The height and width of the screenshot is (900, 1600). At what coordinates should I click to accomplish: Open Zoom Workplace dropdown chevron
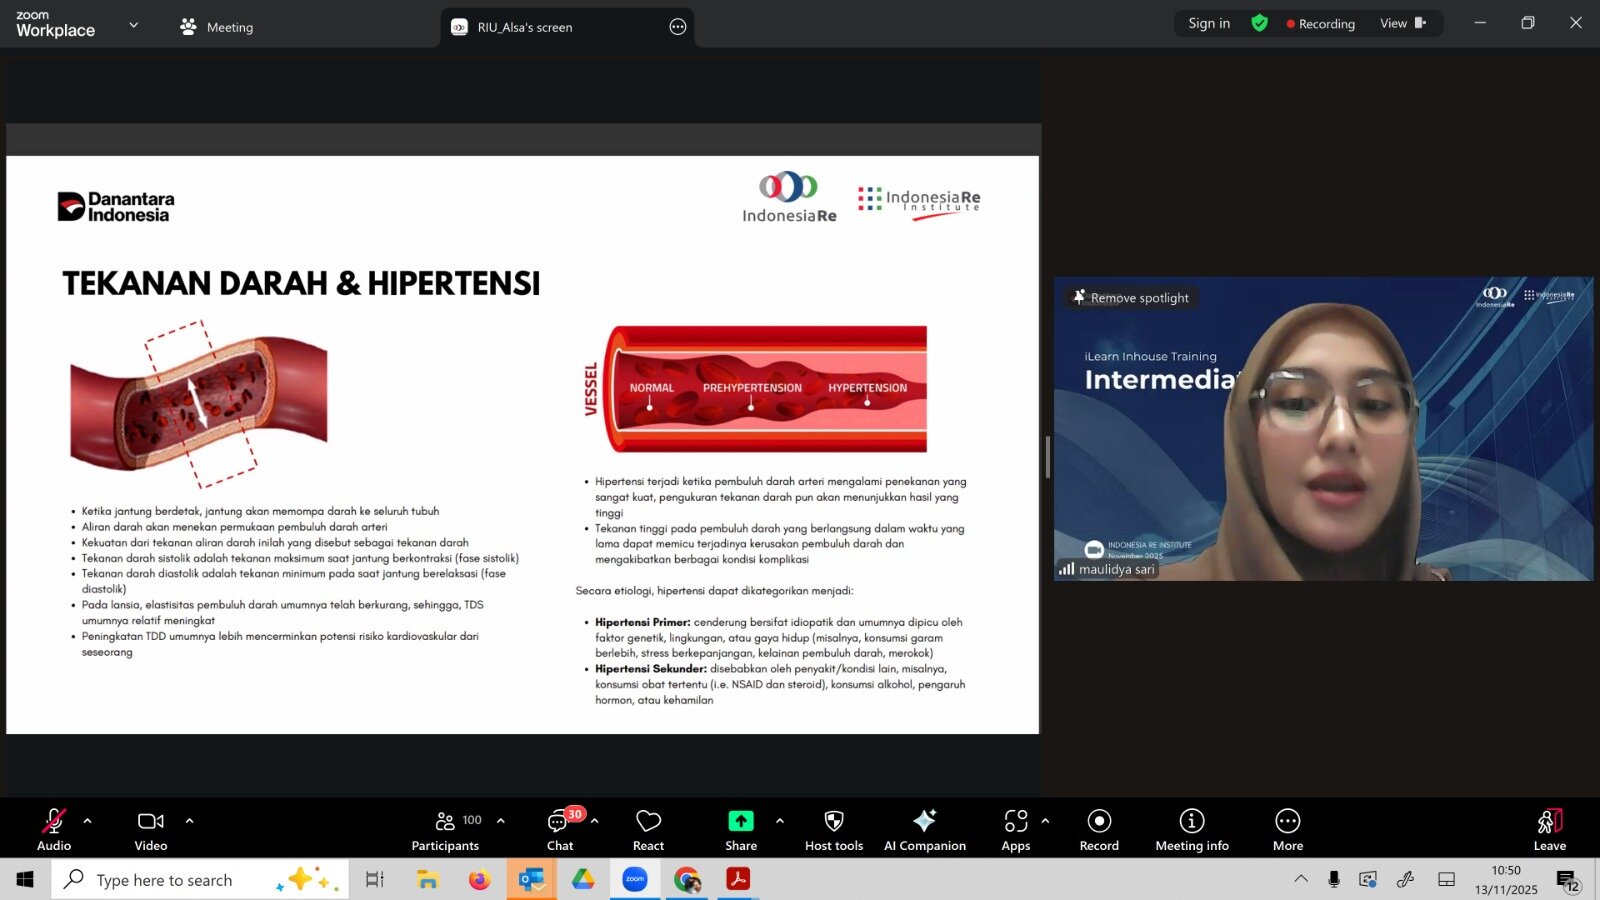(134, 25)
